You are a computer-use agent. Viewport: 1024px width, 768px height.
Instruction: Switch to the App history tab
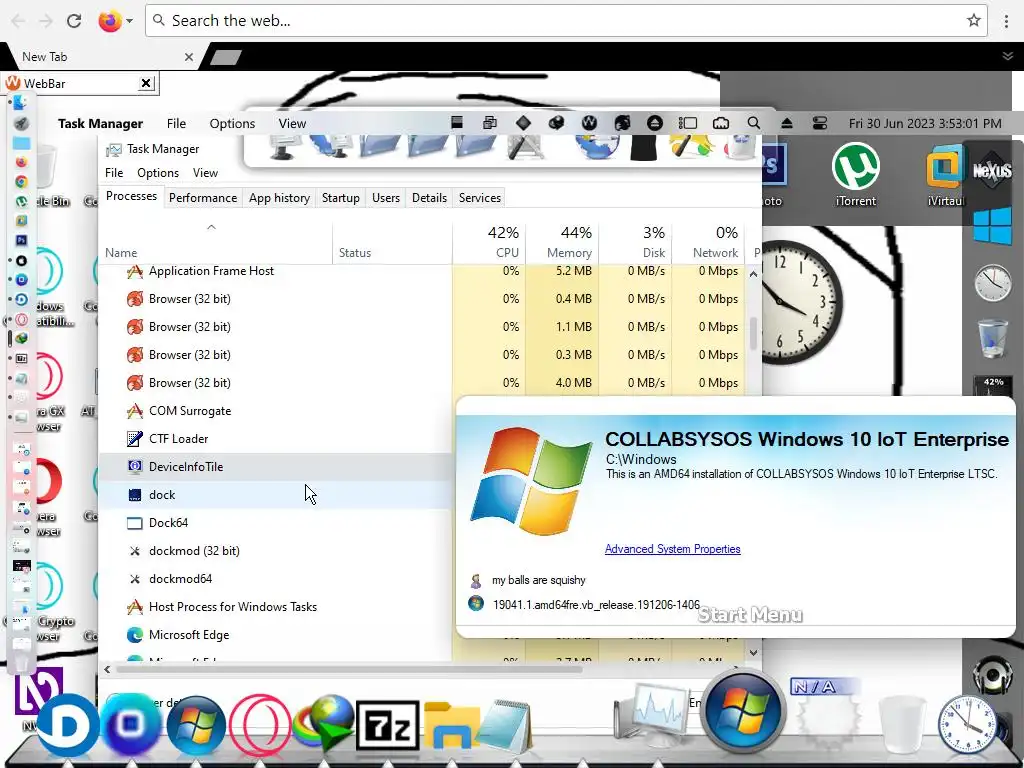[x=279, y=198]
